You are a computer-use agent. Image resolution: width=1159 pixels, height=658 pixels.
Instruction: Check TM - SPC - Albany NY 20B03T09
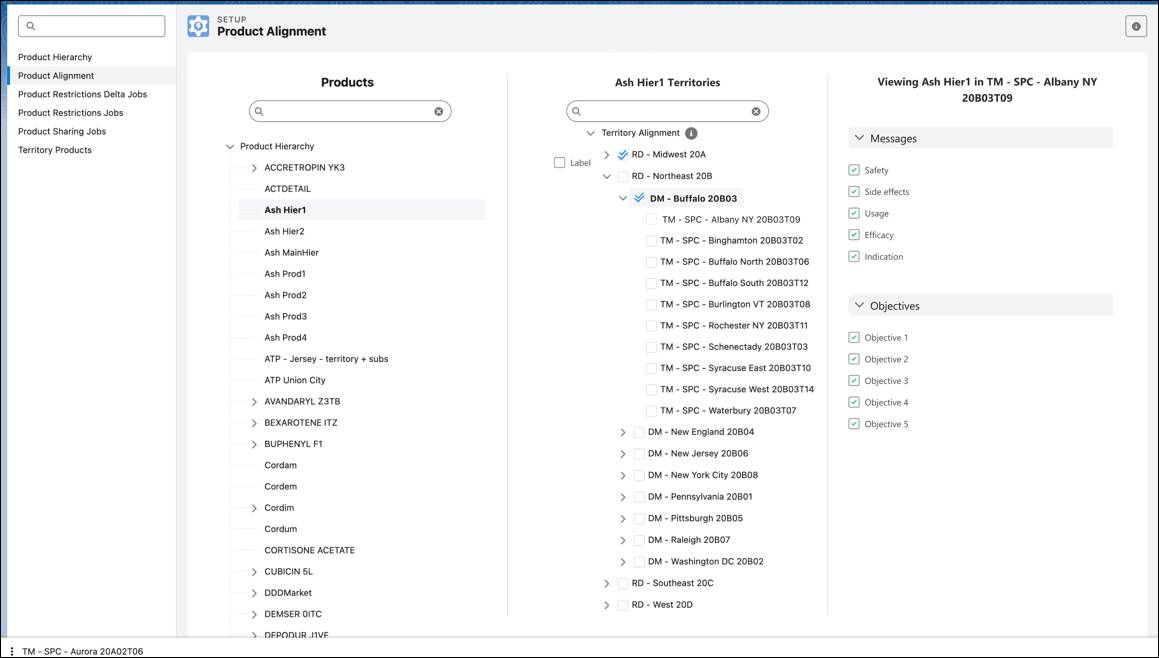pyautogui.click(x=651, y=220)
